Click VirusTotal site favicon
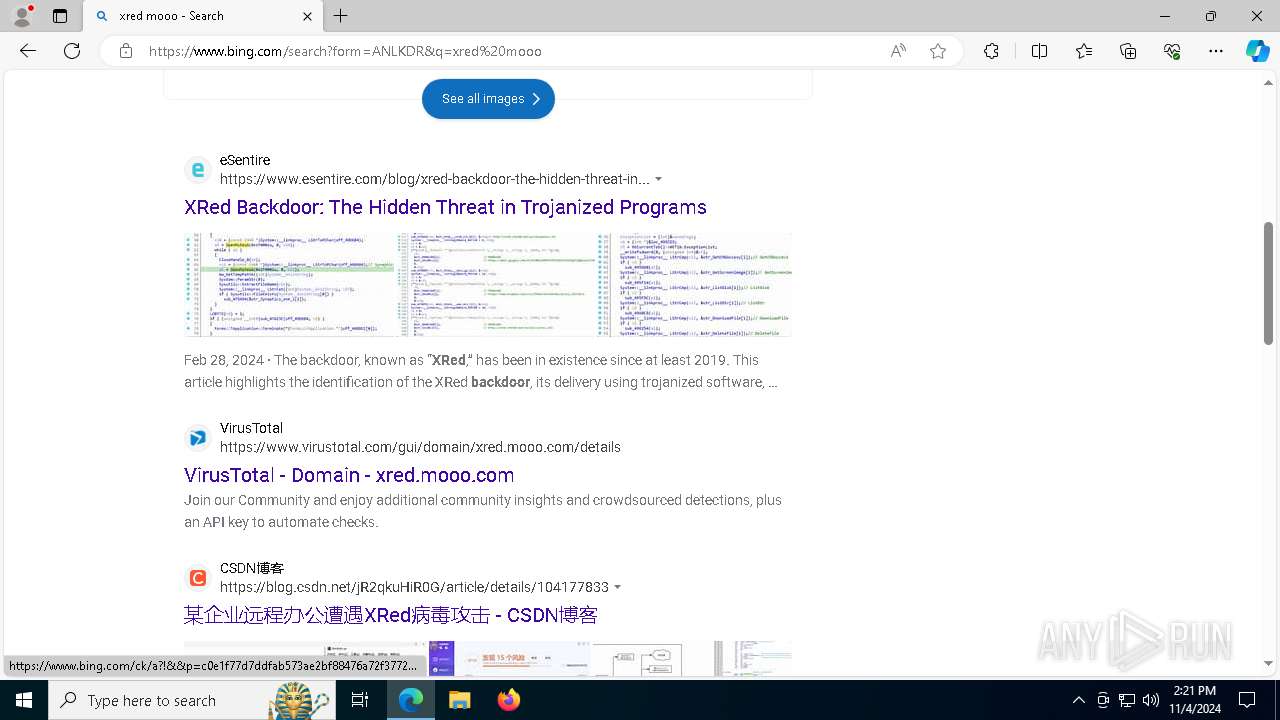 point(198,438)
